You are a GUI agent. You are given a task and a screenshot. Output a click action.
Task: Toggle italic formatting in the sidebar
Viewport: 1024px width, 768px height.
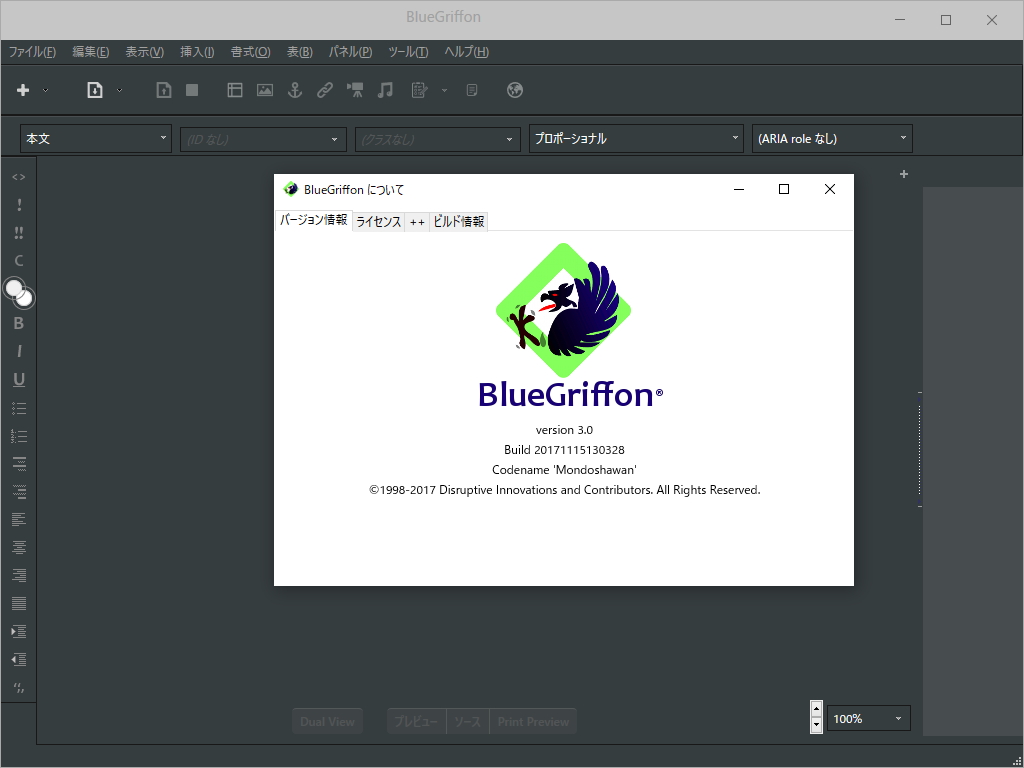tap(17, 351)
